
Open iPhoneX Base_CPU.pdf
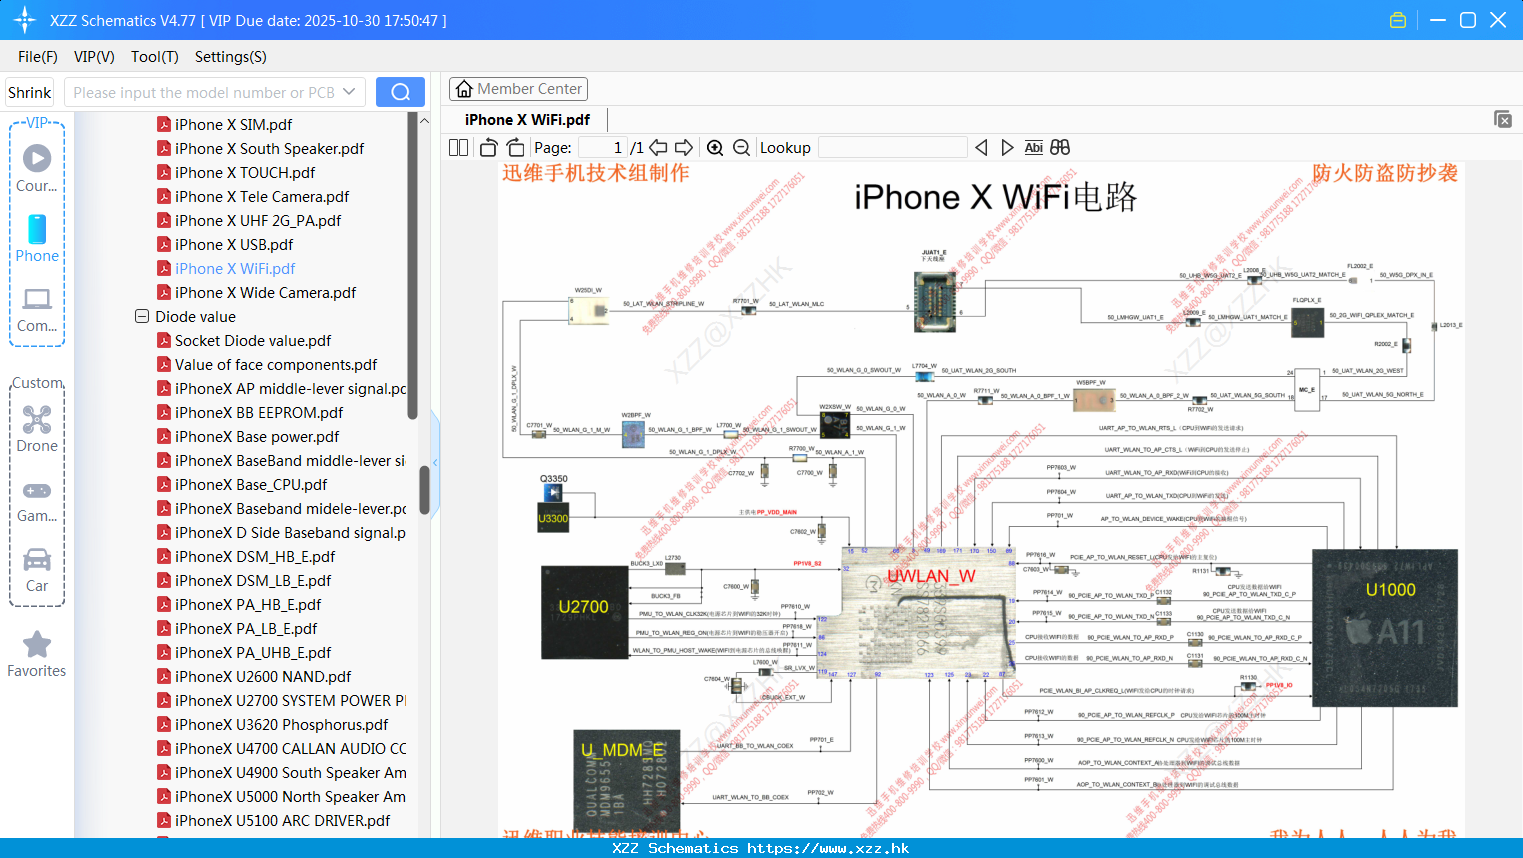(x=251, y=484)
